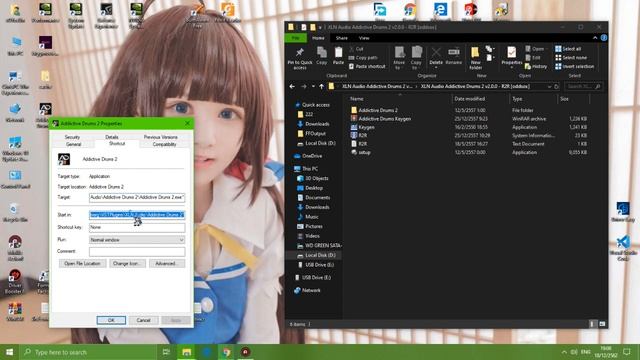Open the Move to dropdown in ribbon
Screen dimensions: 640x360
point(399,58)
